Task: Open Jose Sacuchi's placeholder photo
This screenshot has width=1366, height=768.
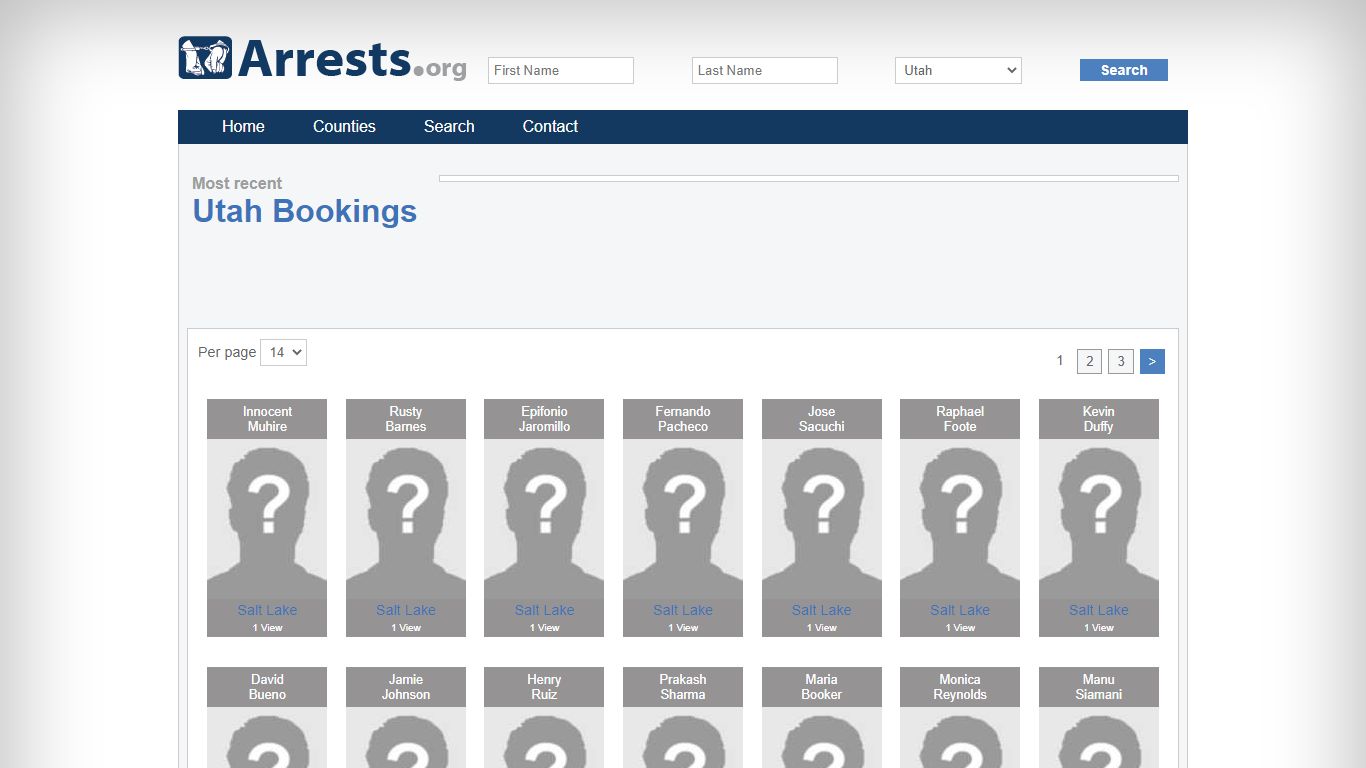Action: click(822, 519)
